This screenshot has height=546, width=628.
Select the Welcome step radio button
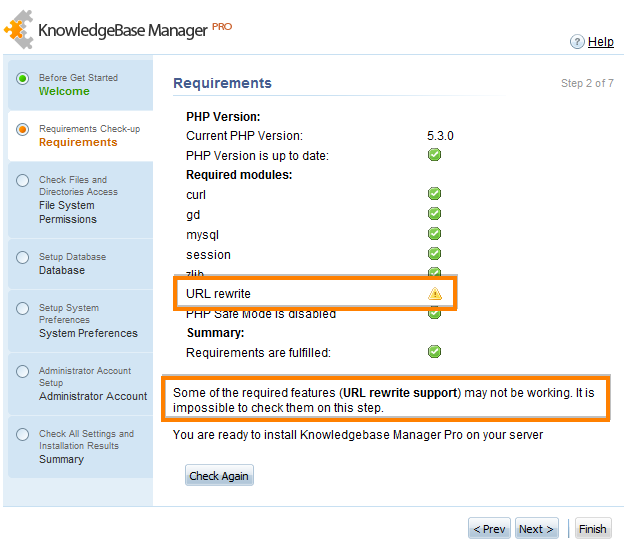point(22,78)
